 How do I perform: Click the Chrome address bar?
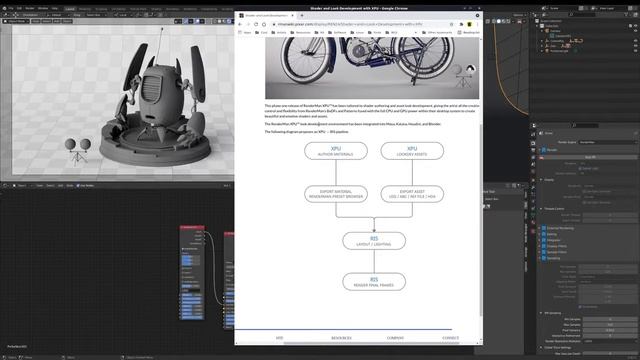363,24
